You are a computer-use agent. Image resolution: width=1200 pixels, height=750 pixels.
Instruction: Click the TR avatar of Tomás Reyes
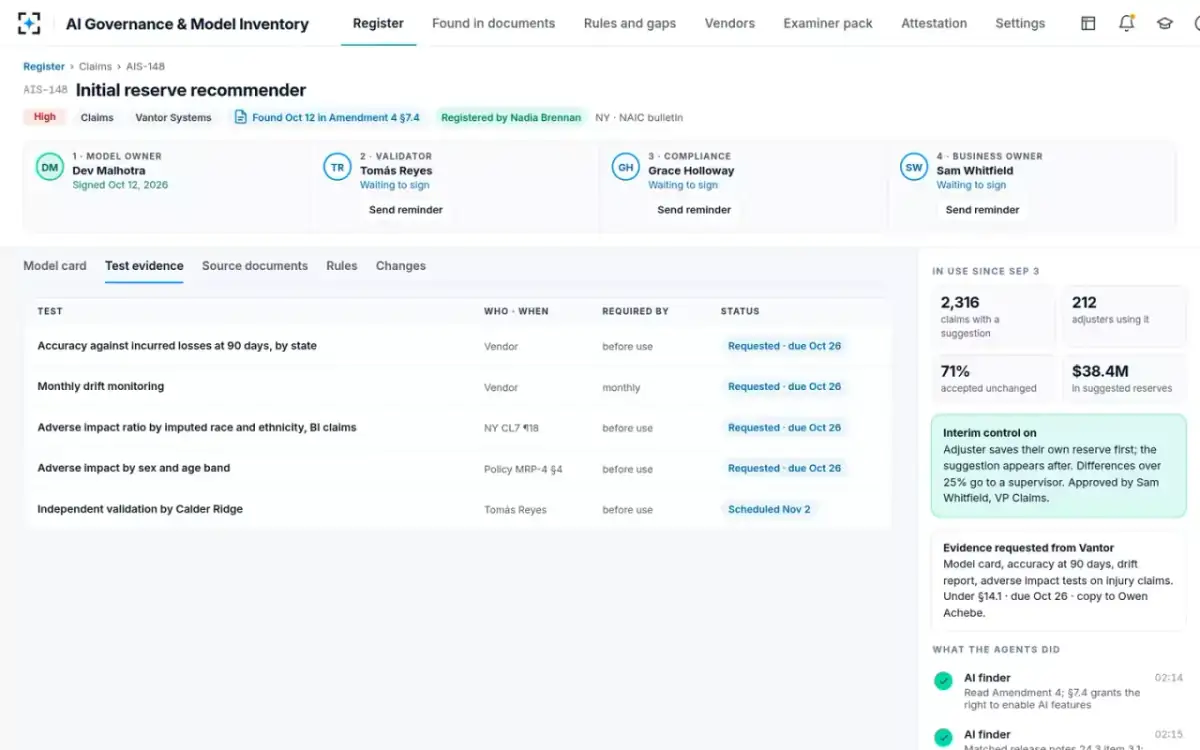tap(338, 167)
